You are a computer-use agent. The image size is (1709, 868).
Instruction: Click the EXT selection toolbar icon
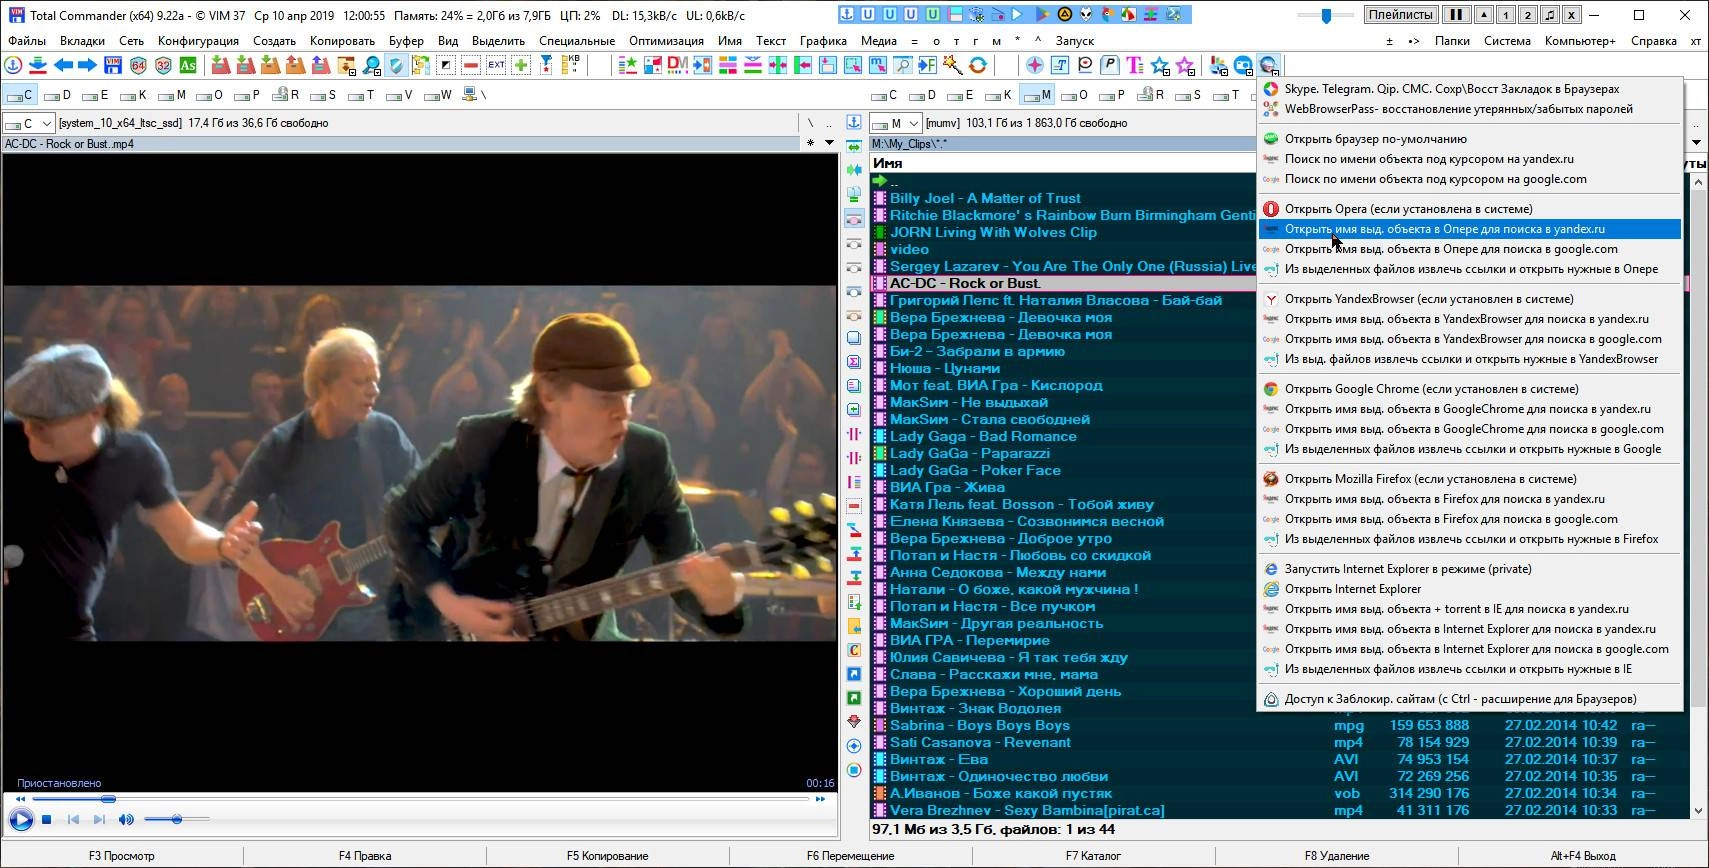pyautogui.click(x=496, y=66)
